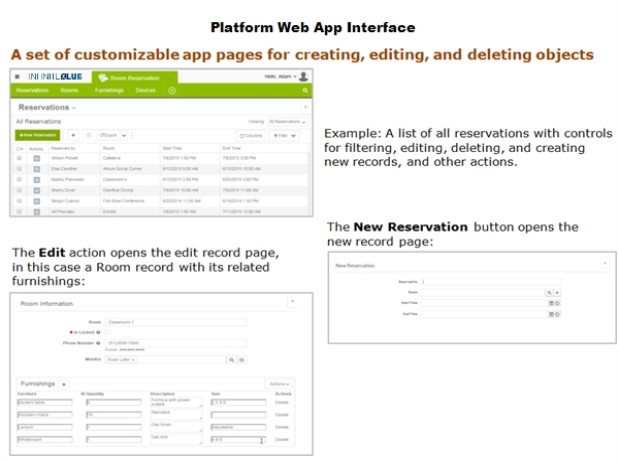Click the Columns button
This screenshot has width=619, height=460.
(x=248, y=134)
